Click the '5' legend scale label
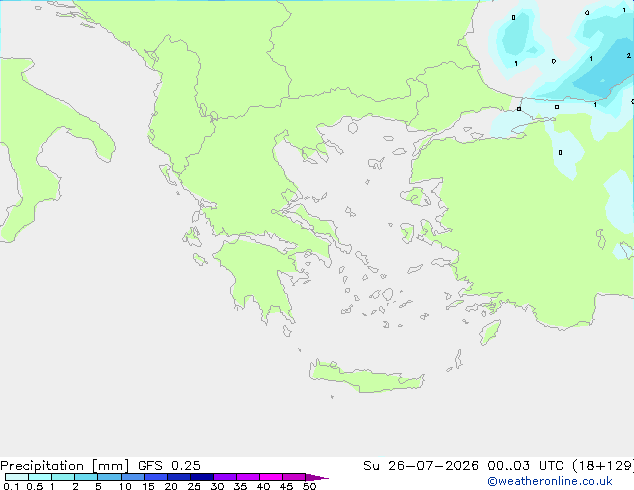 pyautogui.click(x=98, y=486)
